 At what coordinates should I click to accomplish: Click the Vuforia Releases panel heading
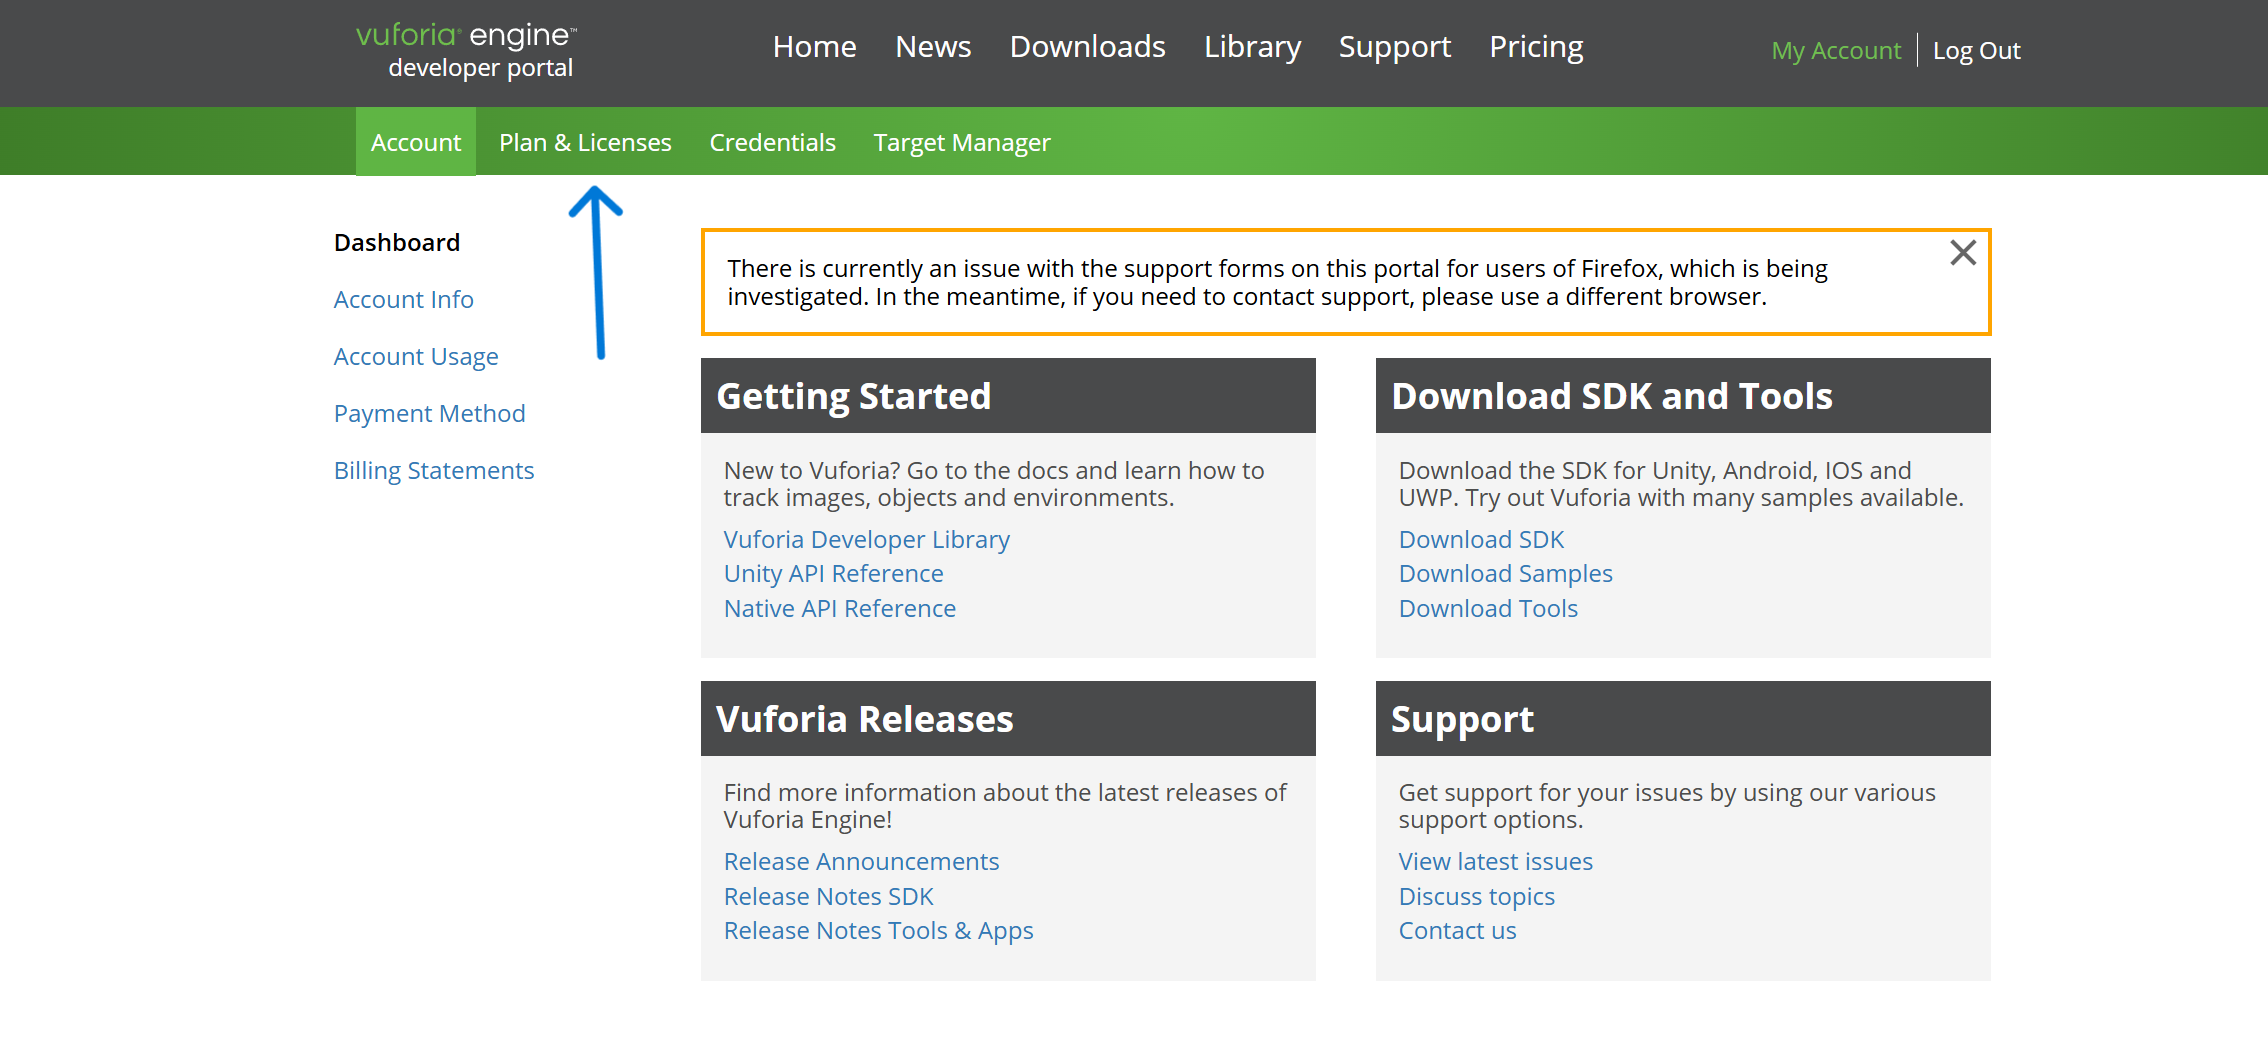tap(864, 719)
